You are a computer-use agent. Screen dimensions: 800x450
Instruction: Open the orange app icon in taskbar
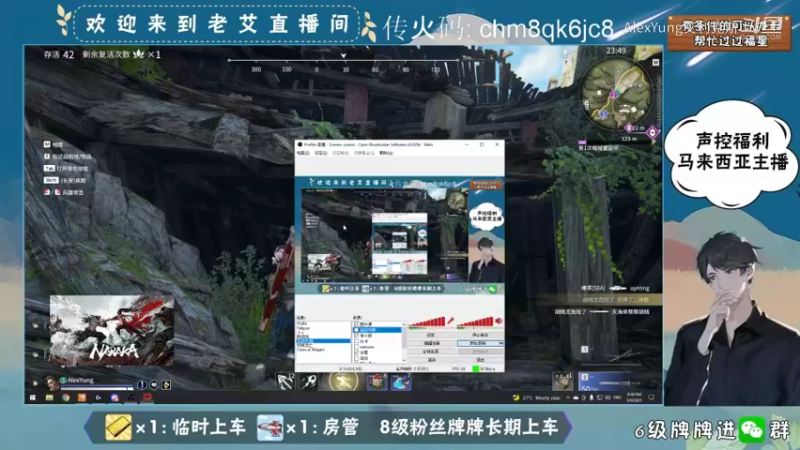[x=82, y=397]
